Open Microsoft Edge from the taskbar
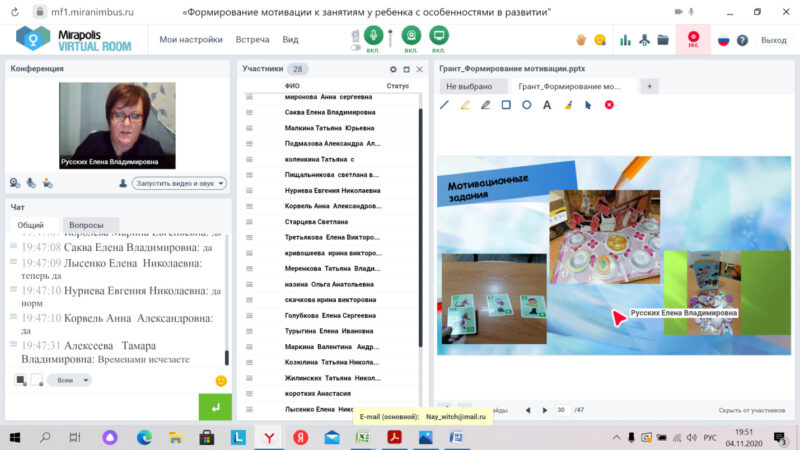Viewport: 800px width, 450px height. (144, 437)
